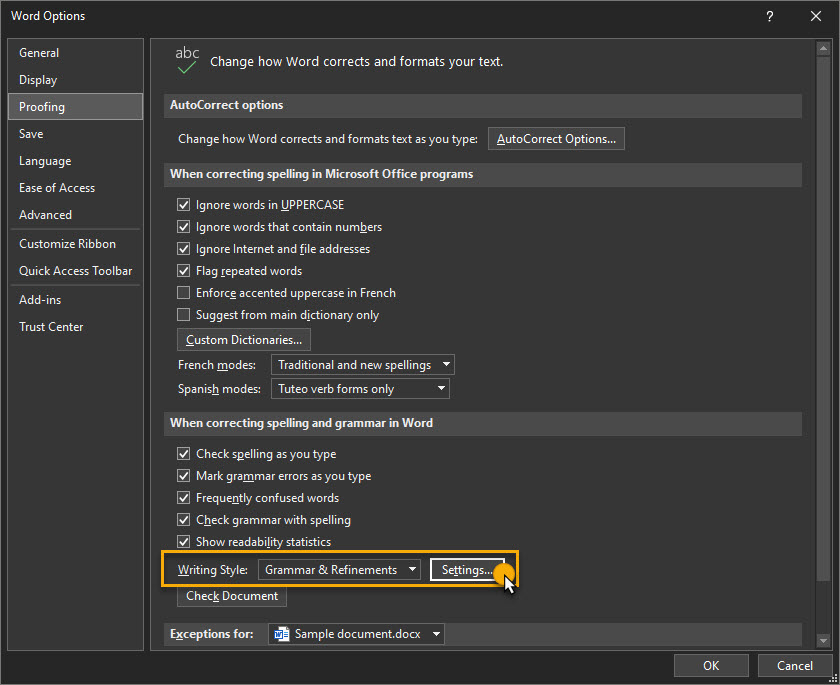The image size is (840, 685).
Task: Select the Proofing category
Action: click(x=76, y=107)
